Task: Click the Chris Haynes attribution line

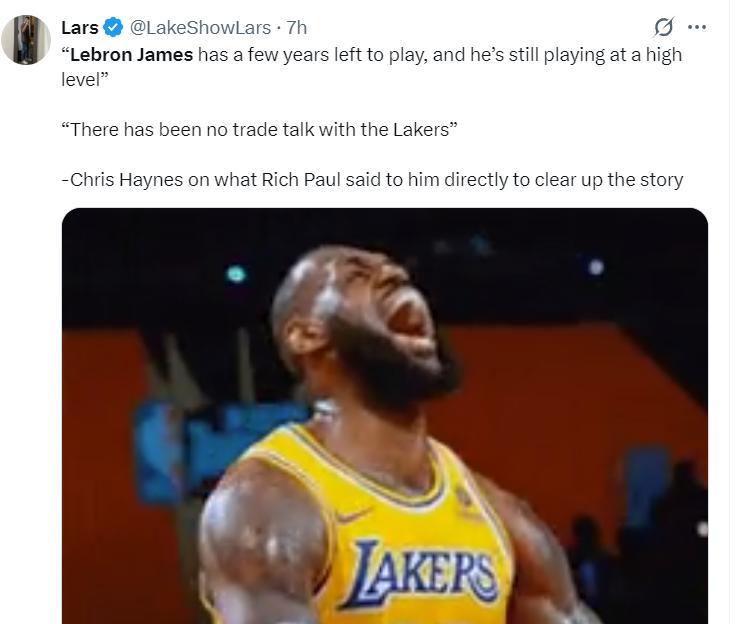Action: pos(371,180)
